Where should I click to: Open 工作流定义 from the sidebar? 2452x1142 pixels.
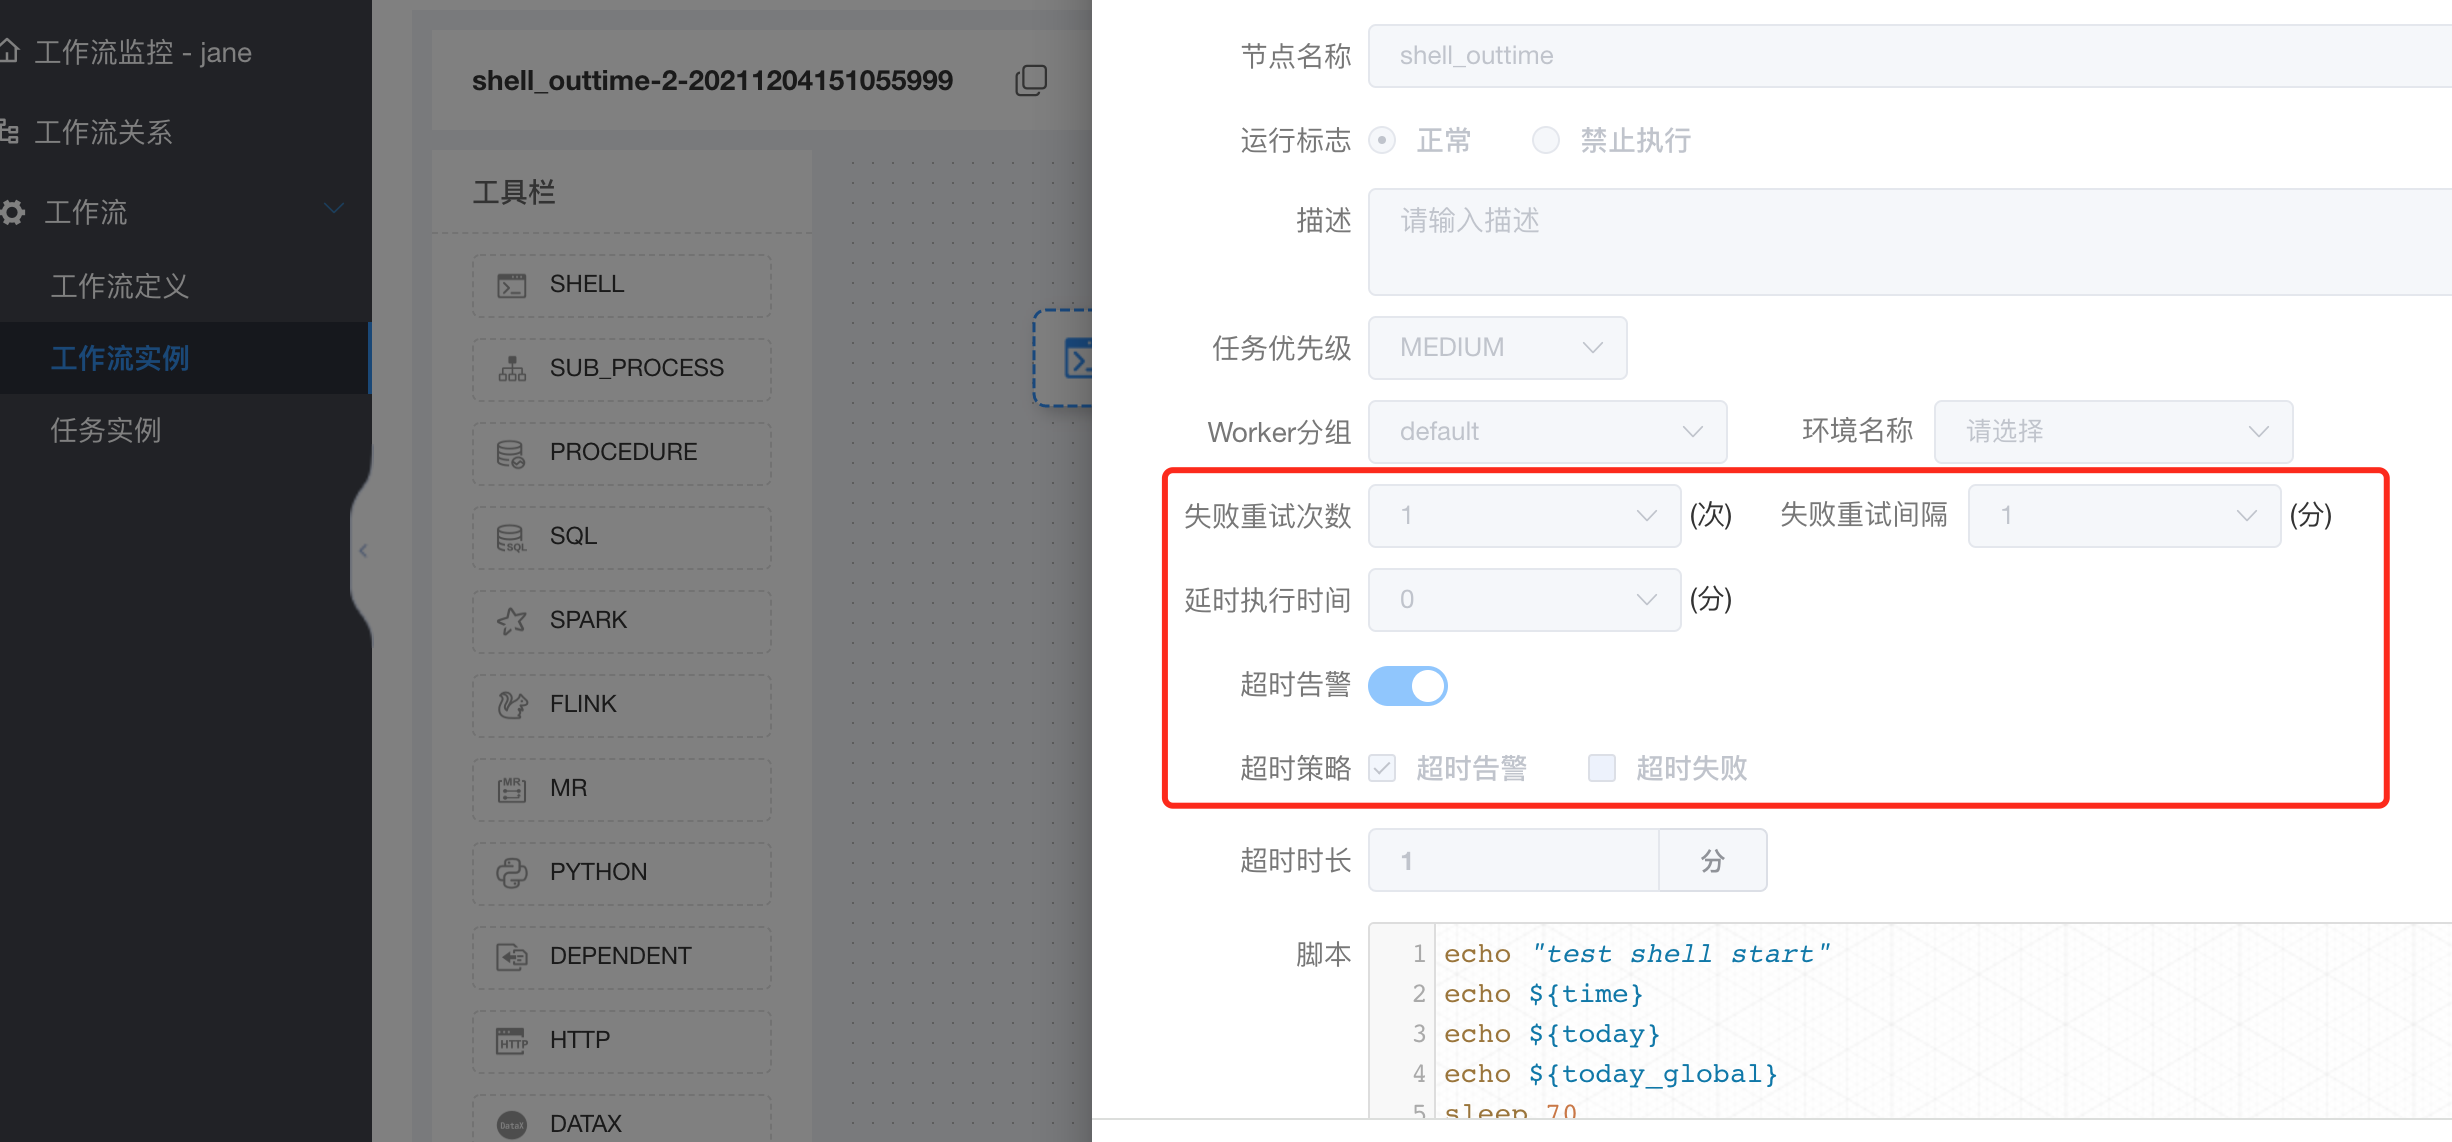point(120,286)
